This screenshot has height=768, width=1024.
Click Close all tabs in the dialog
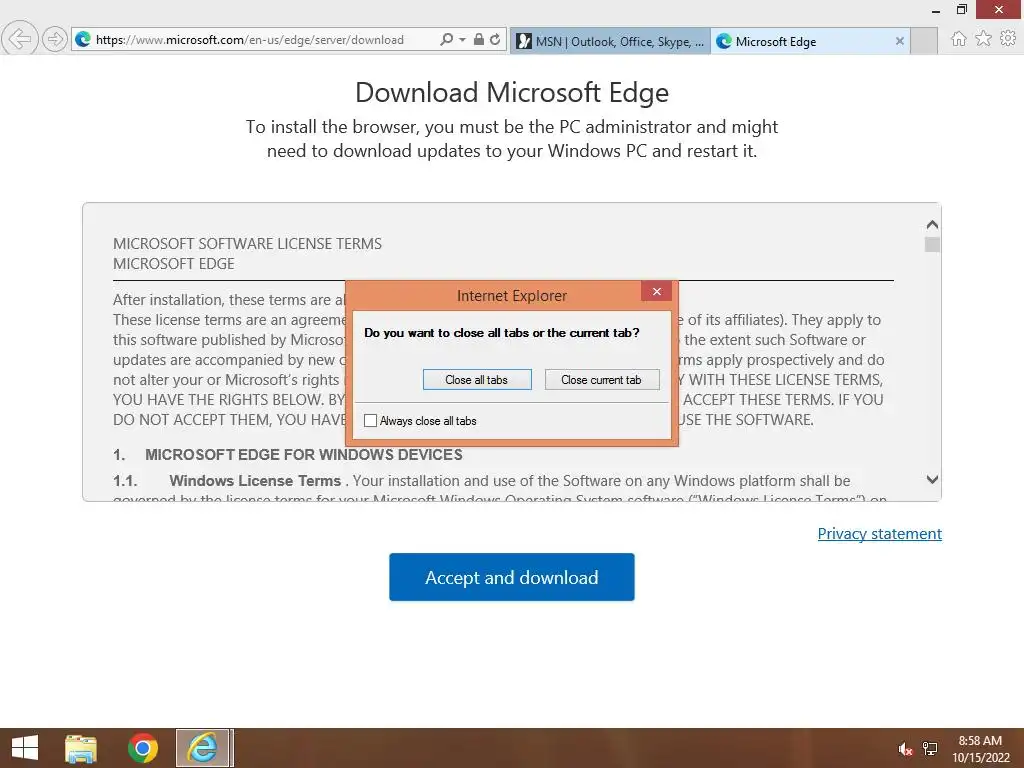[477, 379]
